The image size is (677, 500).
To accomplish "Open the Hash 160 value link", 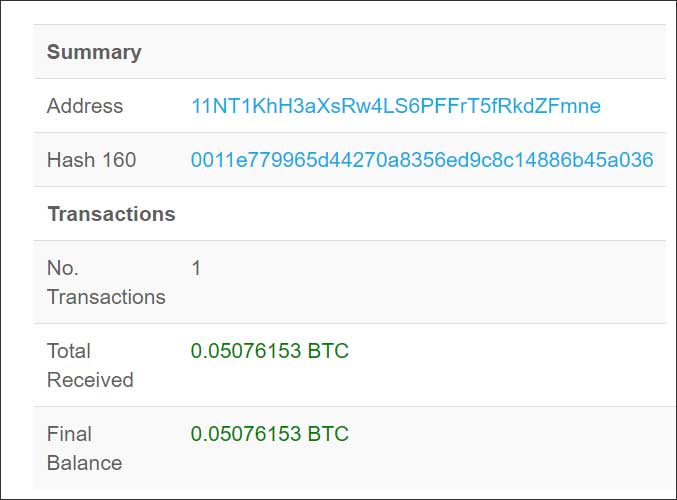I will tap(422, 160).
